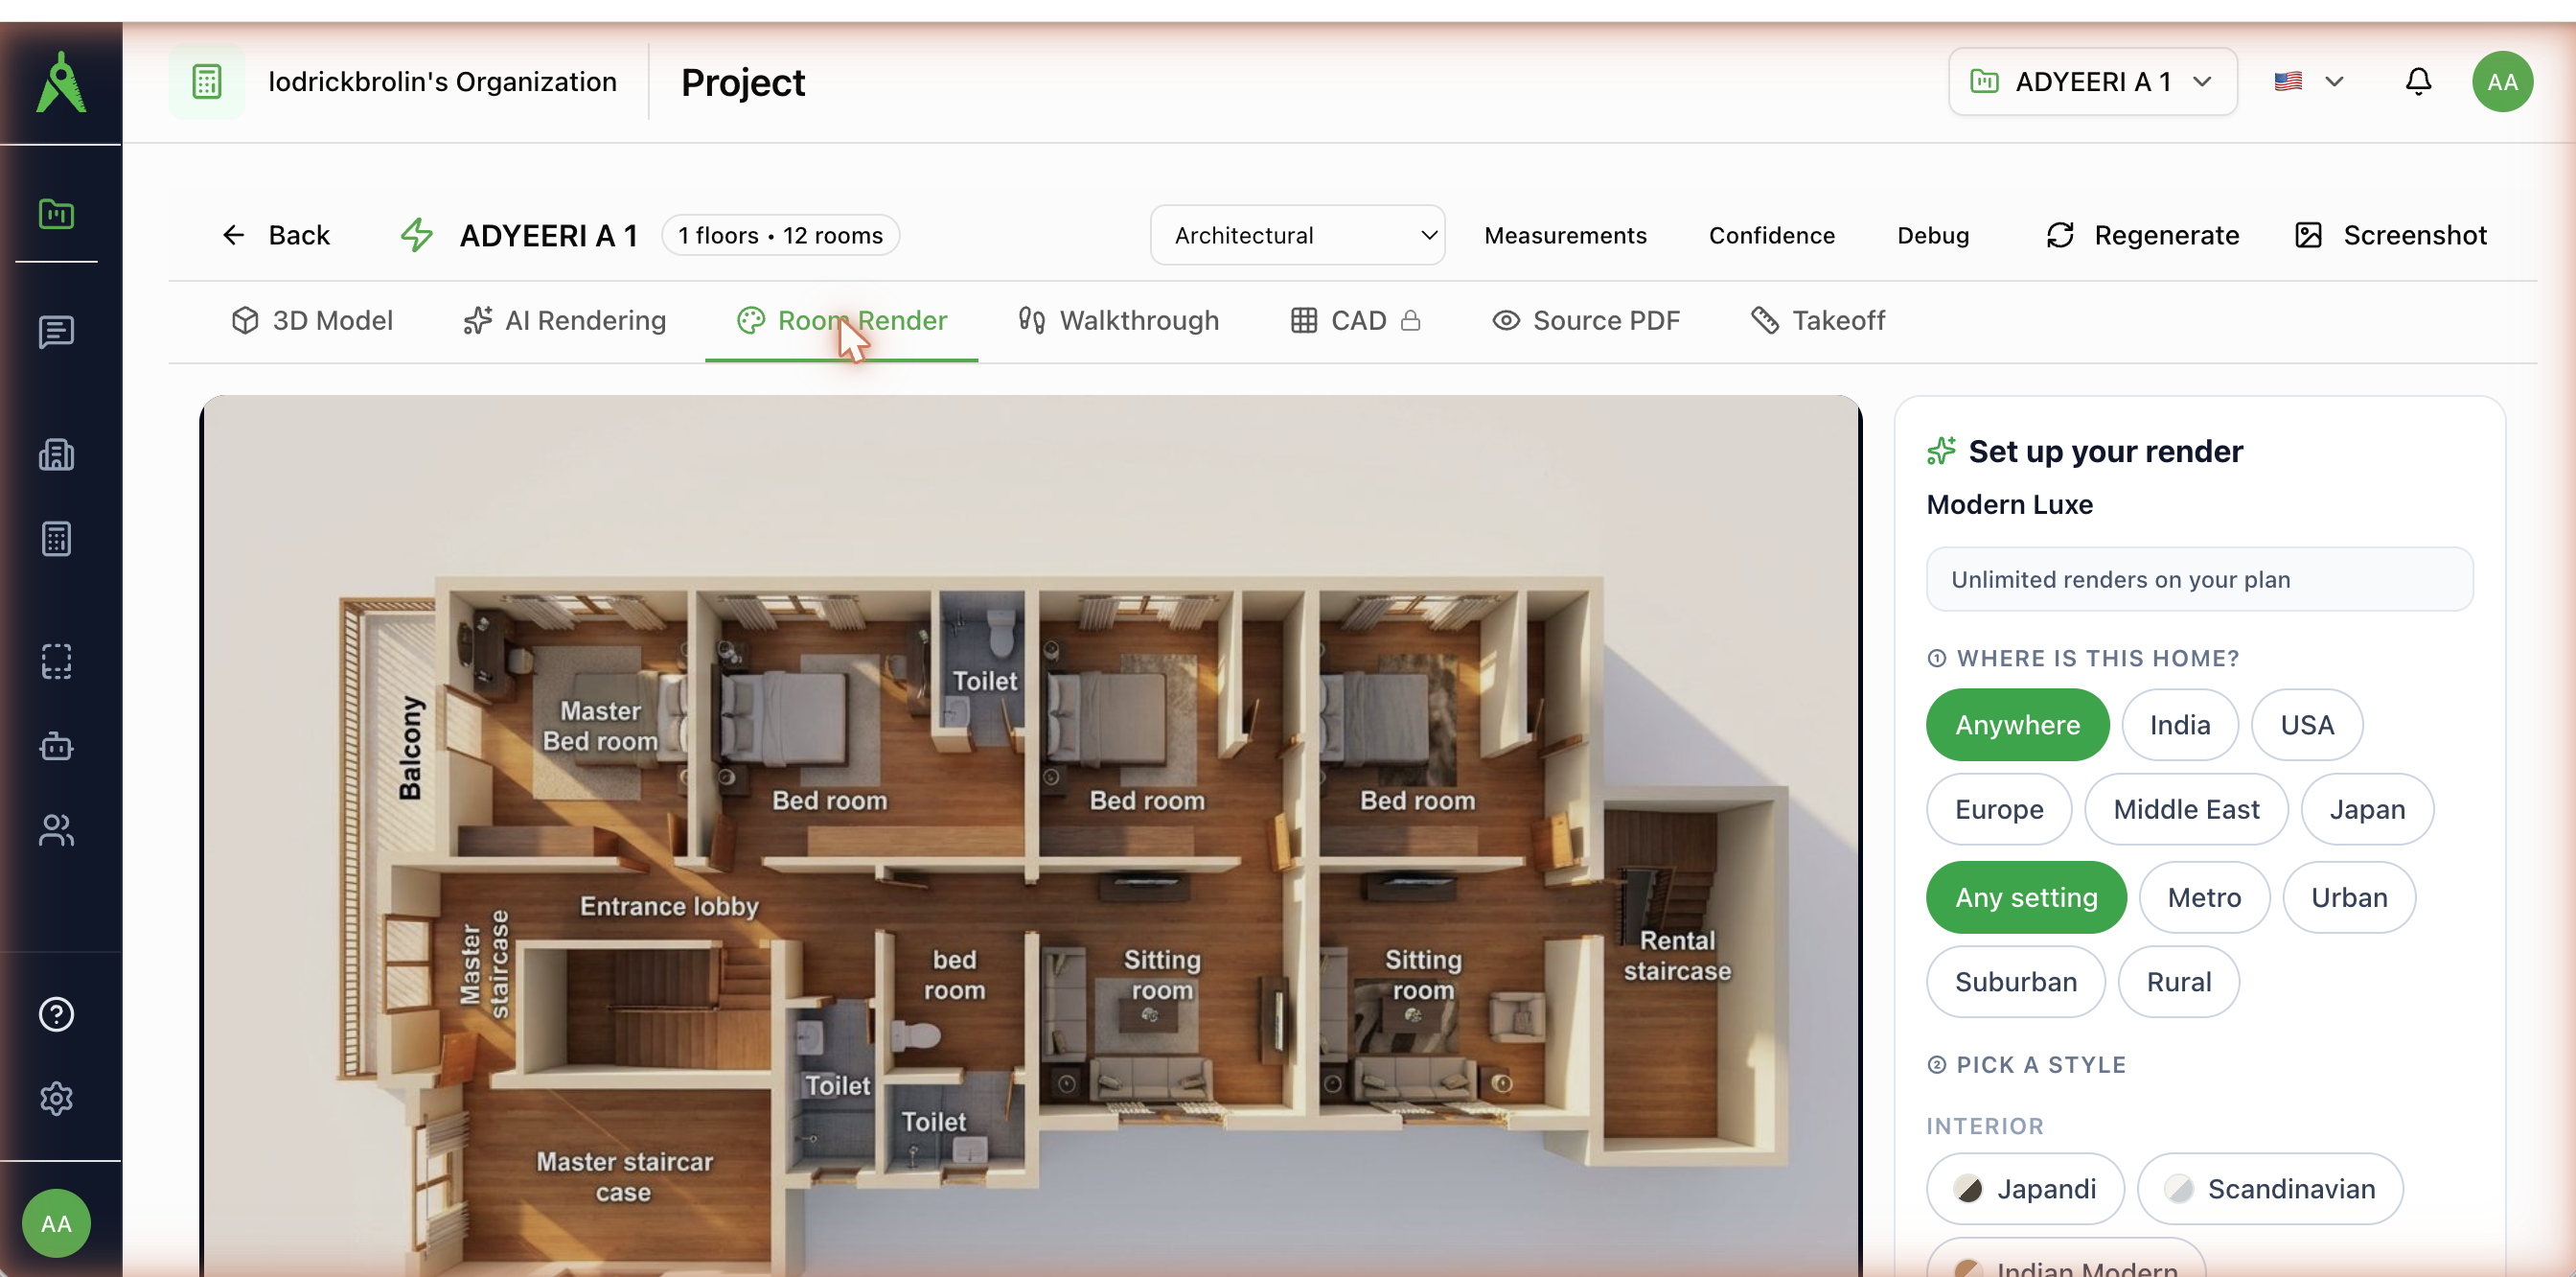Select the Any setting chip

tap(2026, 897)
